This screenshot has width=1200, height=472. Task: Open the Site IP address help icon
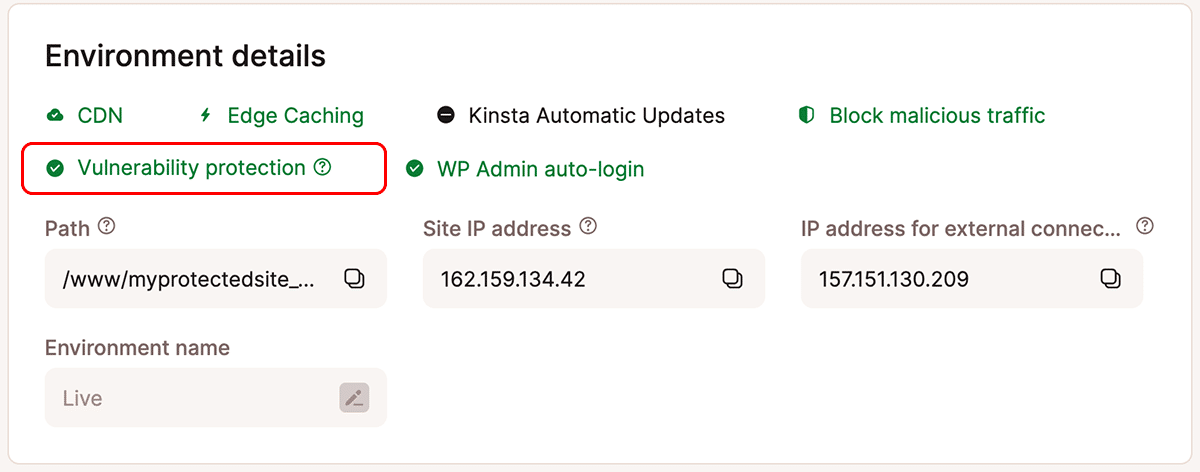tap(588, 227)
